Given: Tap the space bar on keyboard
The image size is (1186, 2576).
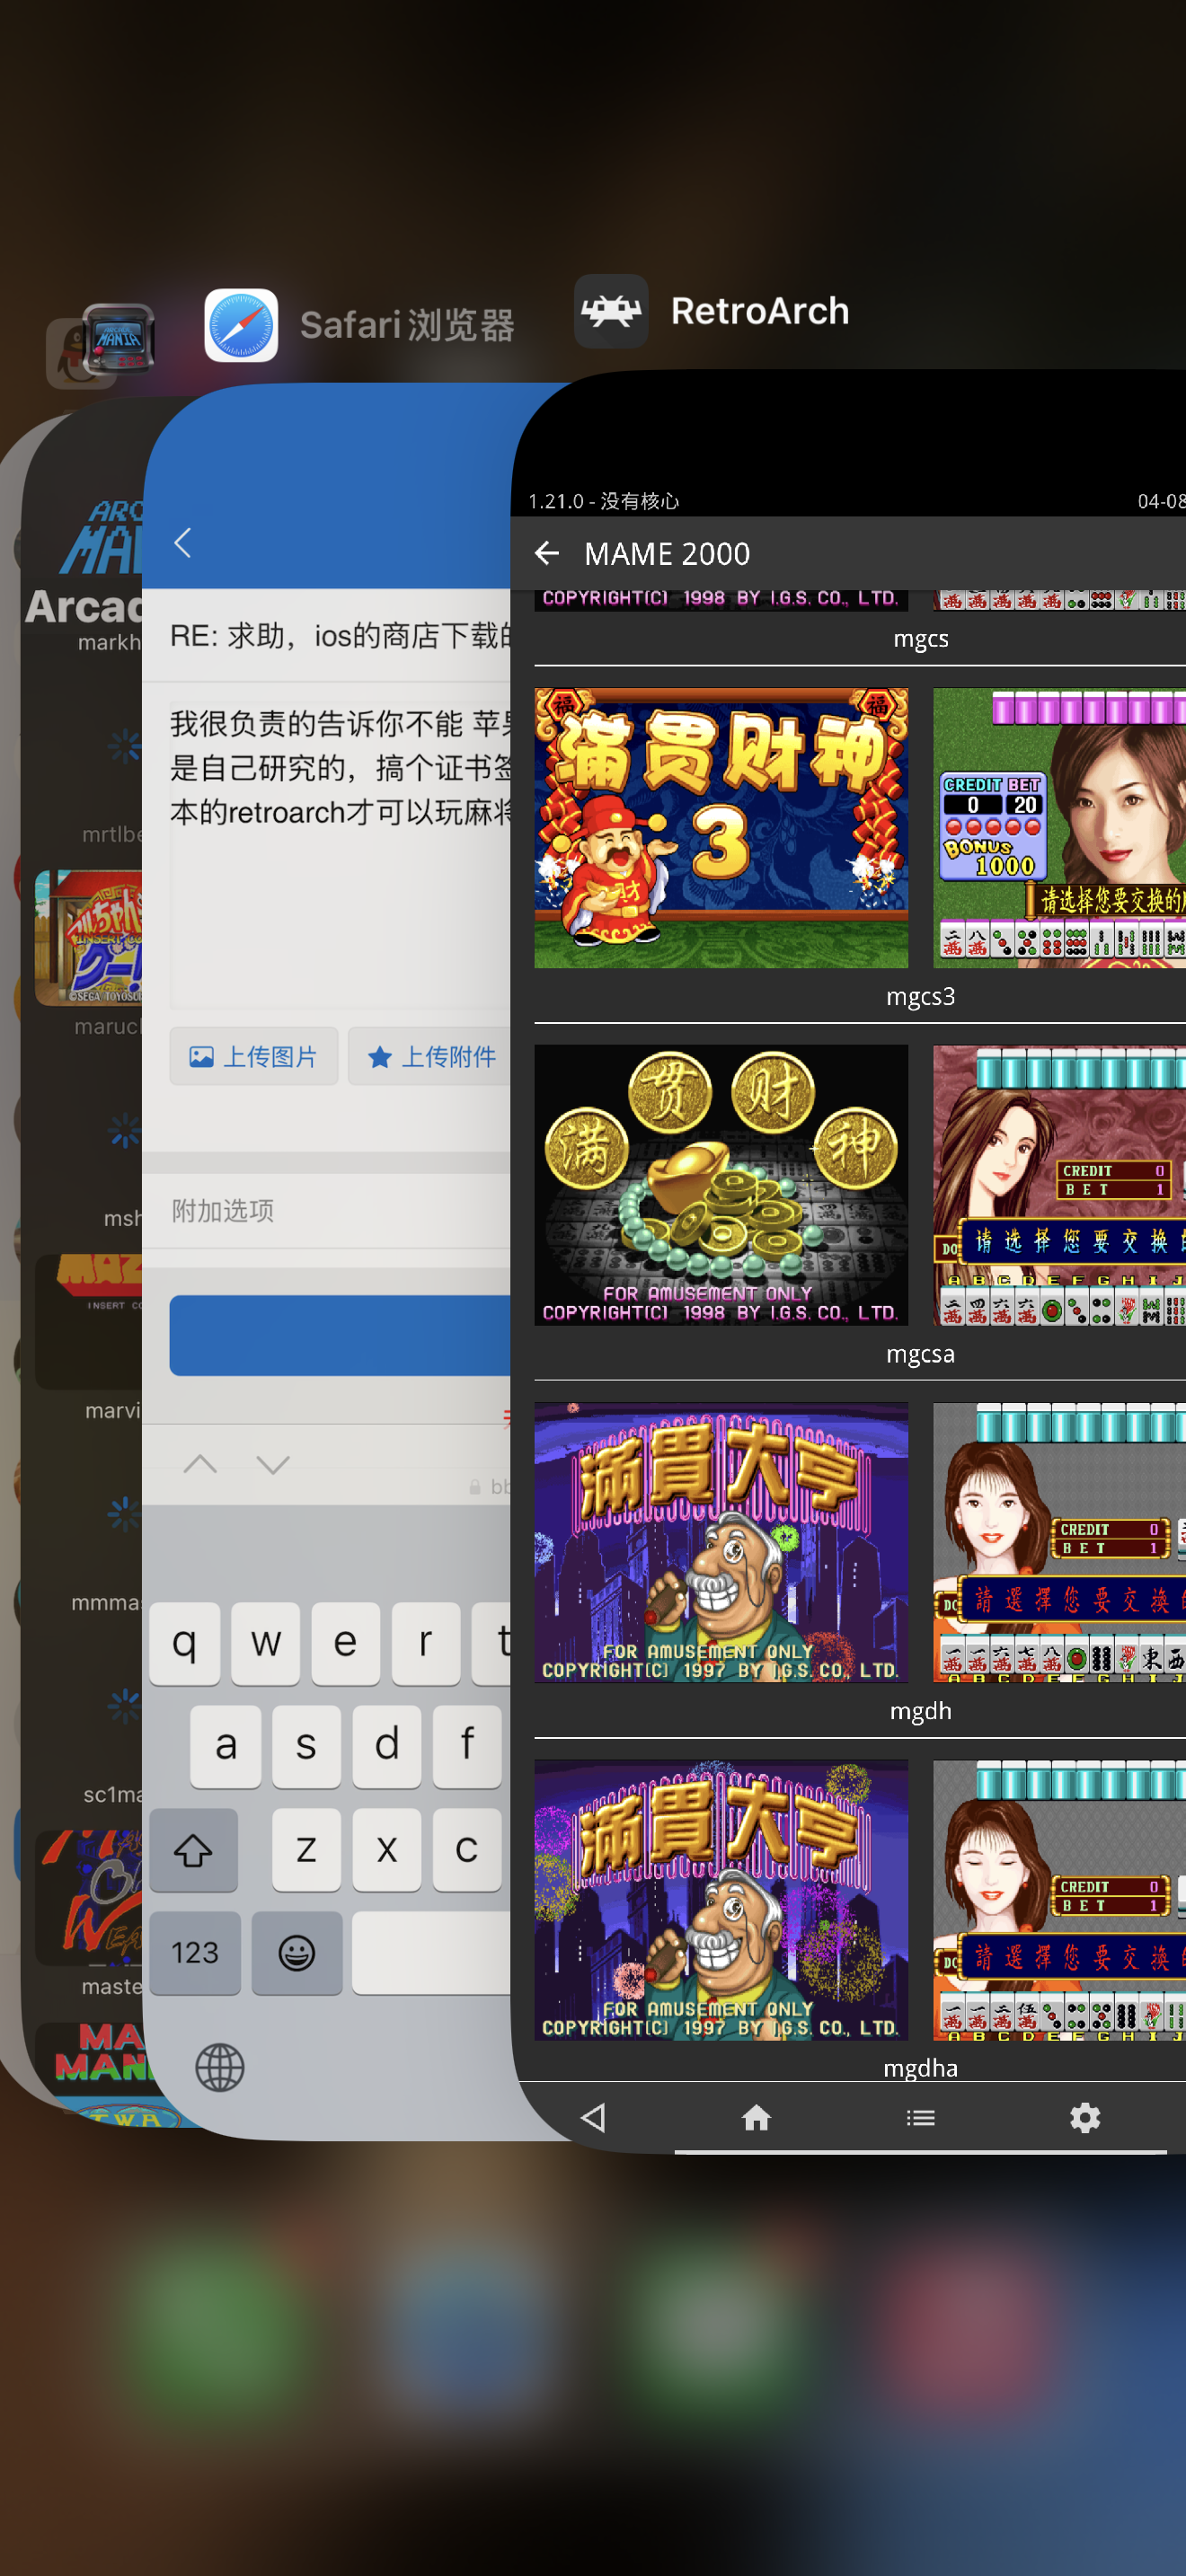Looking at the screenshot, I should (x=431, y=1953).
